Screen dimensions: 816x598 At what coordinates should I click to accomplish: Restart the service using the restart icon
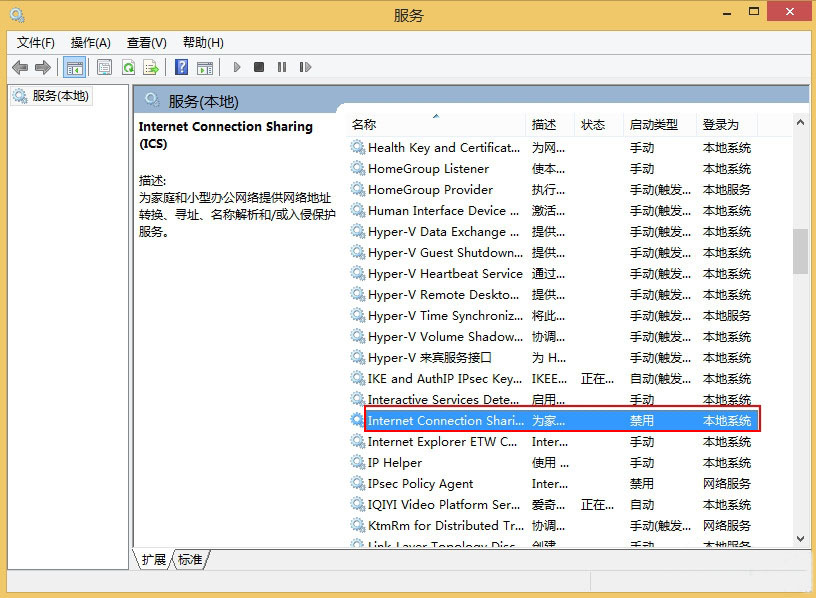click(305, 67)
